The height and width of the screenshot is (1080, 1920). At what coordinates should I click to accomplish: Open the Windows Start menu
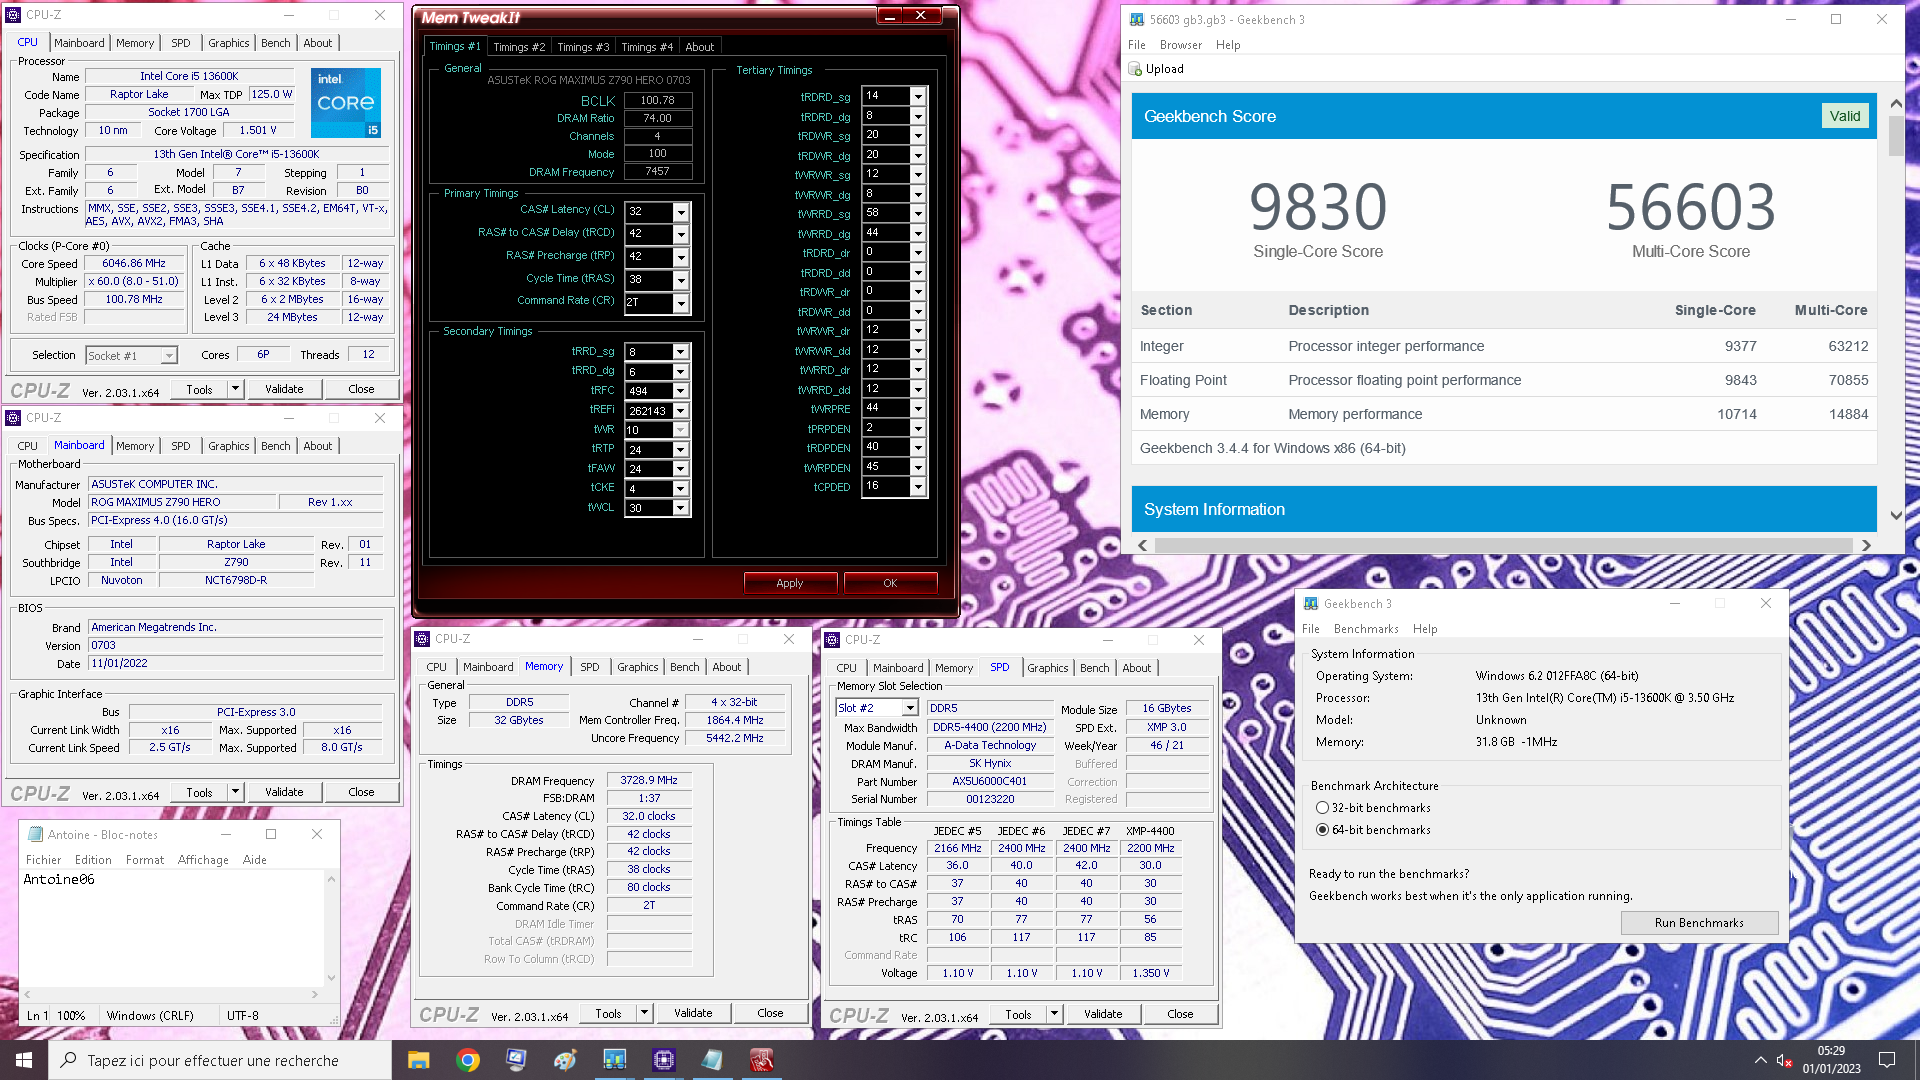click(x=24, y=1060)
